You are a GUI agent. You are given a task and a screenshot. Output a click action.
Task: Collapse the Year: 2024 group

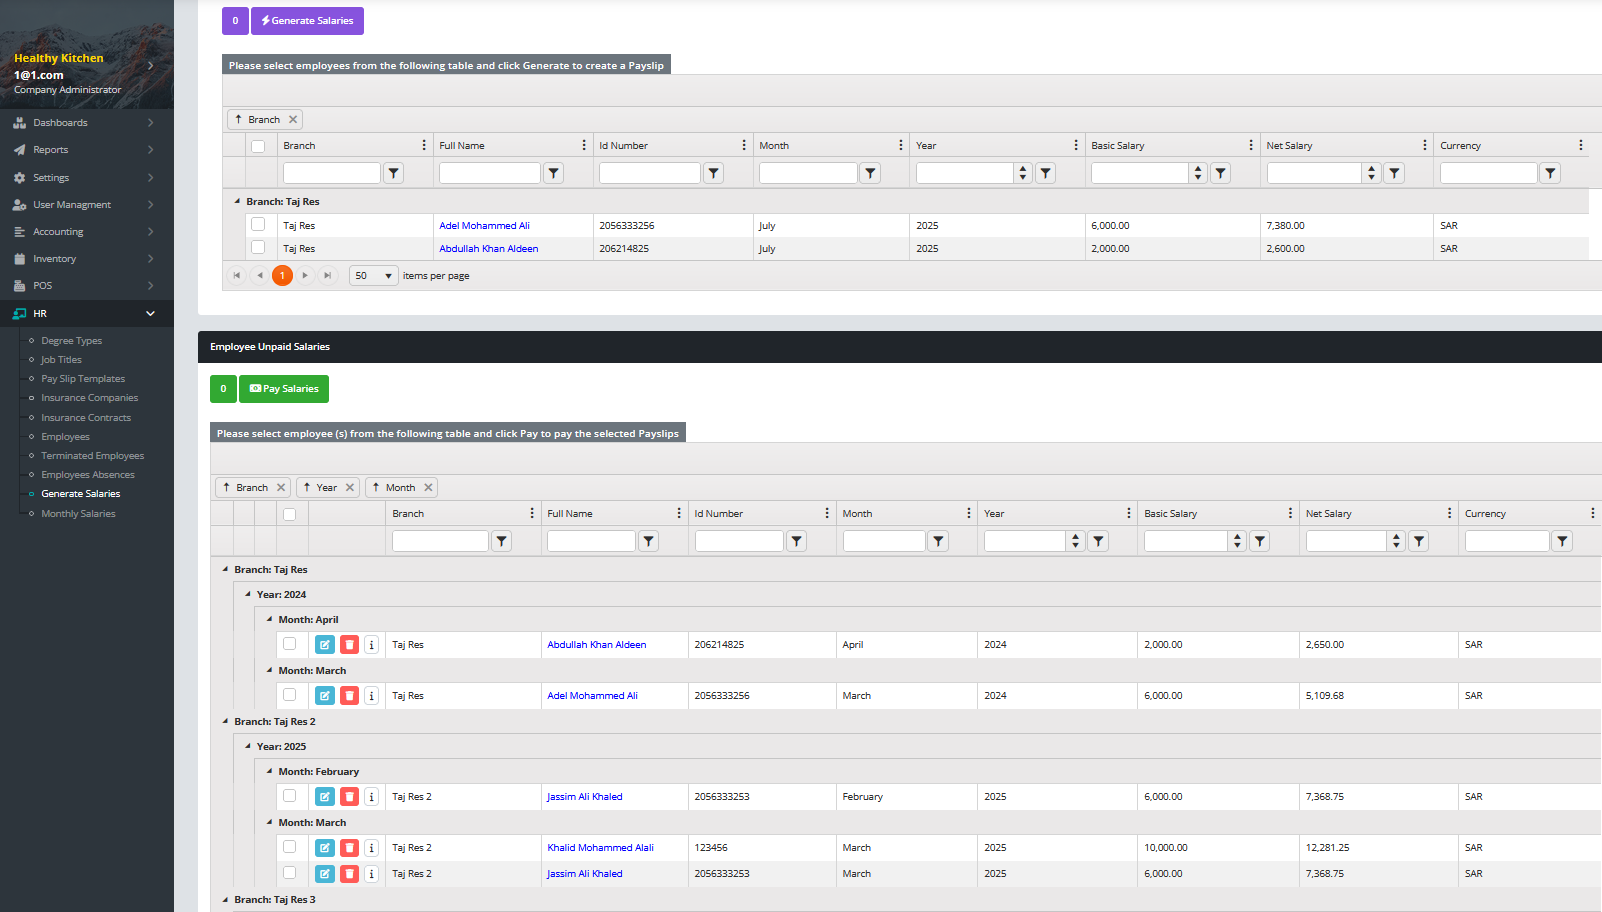[248, 594]
